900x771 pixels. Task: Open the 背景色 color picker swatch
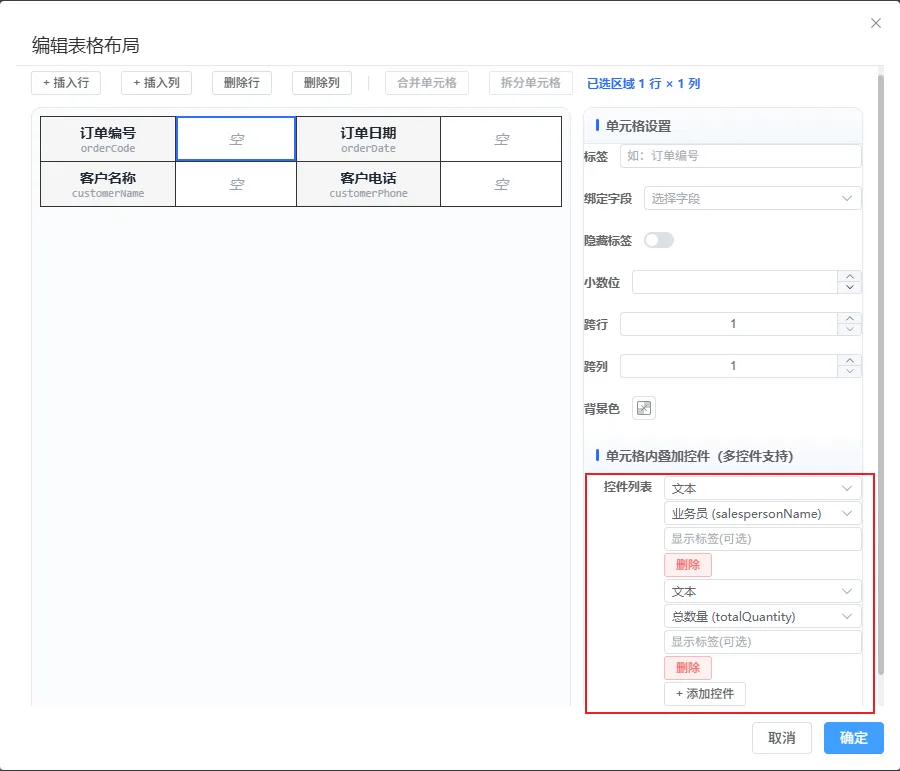tap(644, 408)
